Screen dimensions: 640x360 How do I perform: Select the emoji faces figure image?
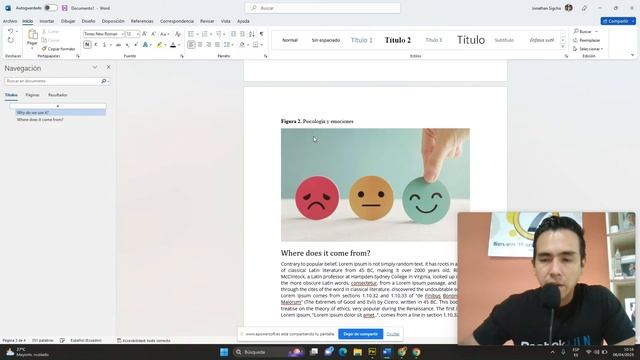click(375, 184)
